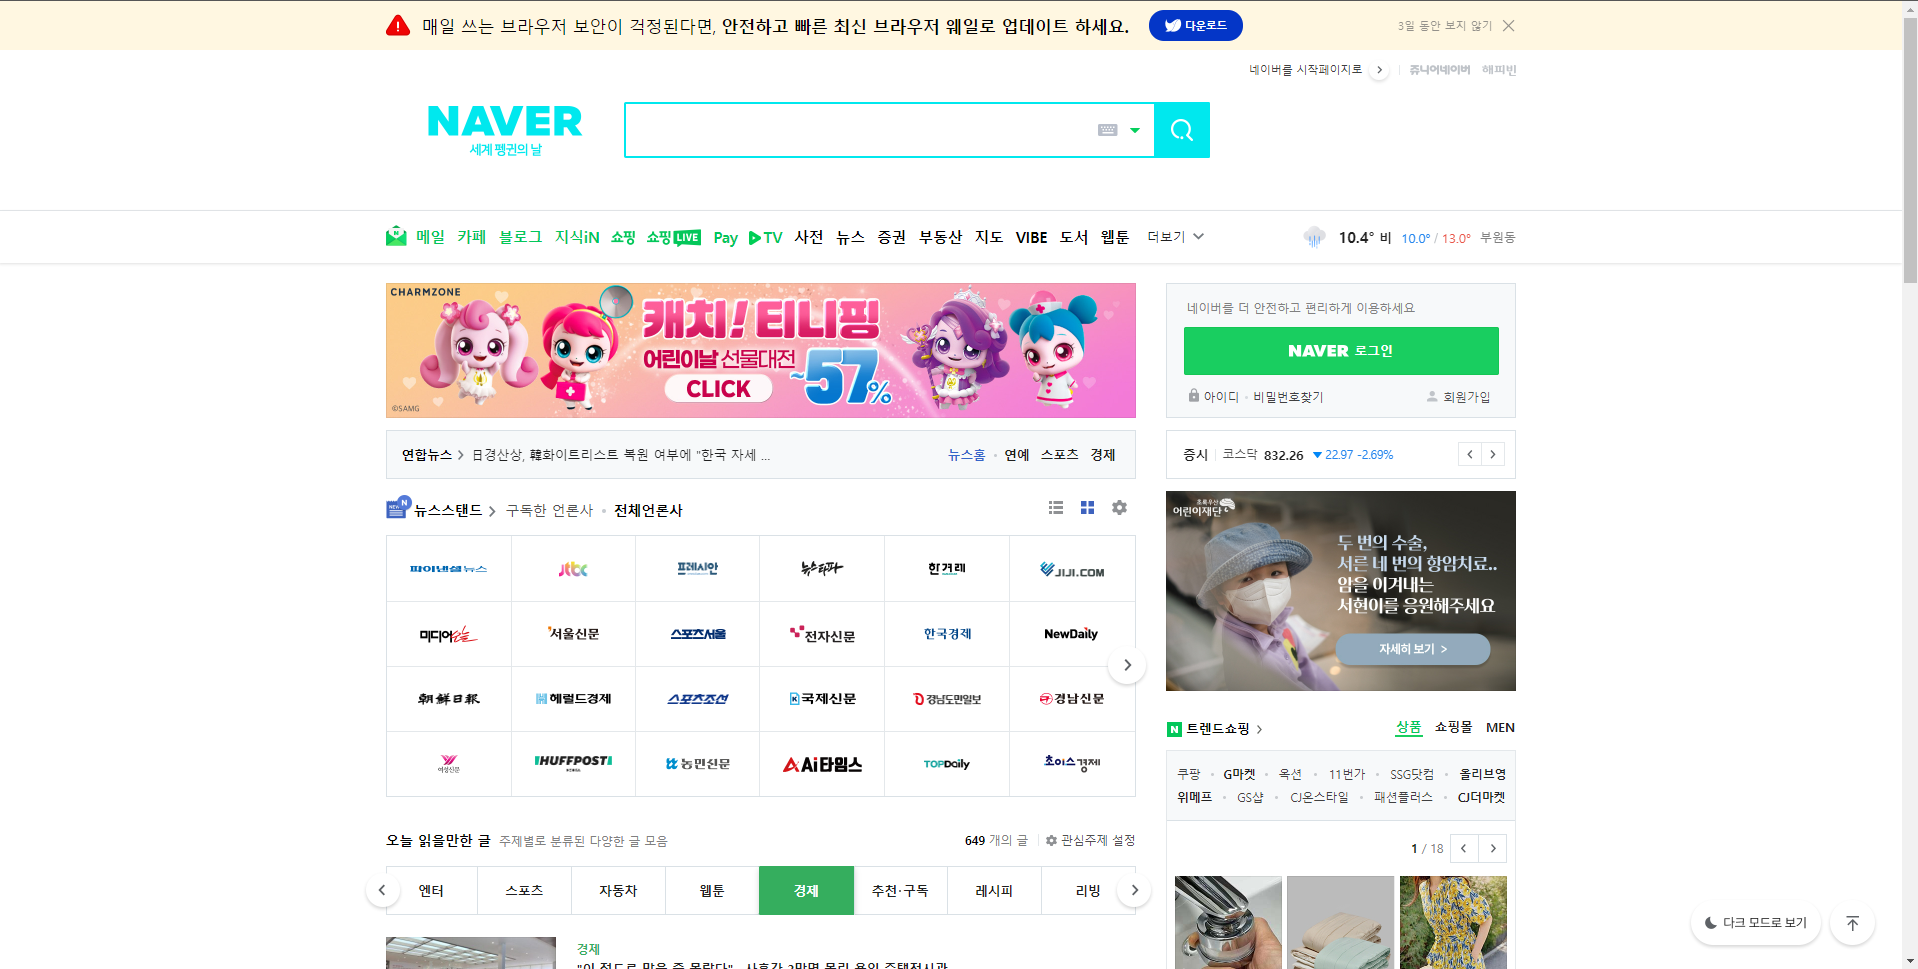Click the Whale browser download button

tap(1195, 26)
